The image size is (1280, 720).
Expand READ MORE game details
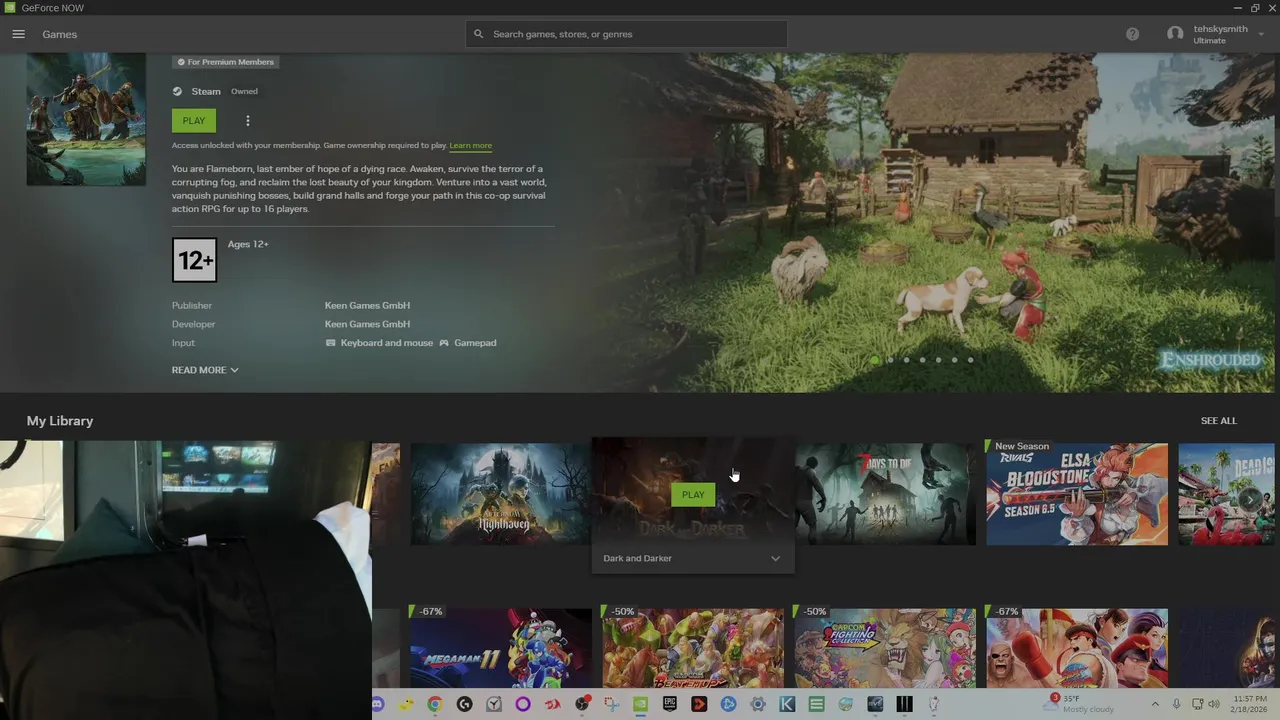[205, 370]
